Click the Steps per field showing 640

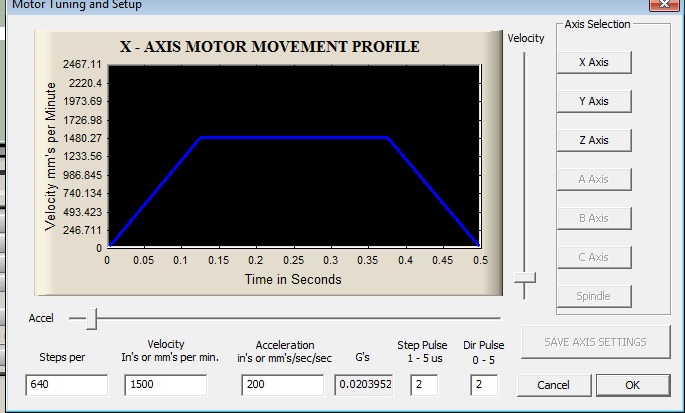coord(66,385)
